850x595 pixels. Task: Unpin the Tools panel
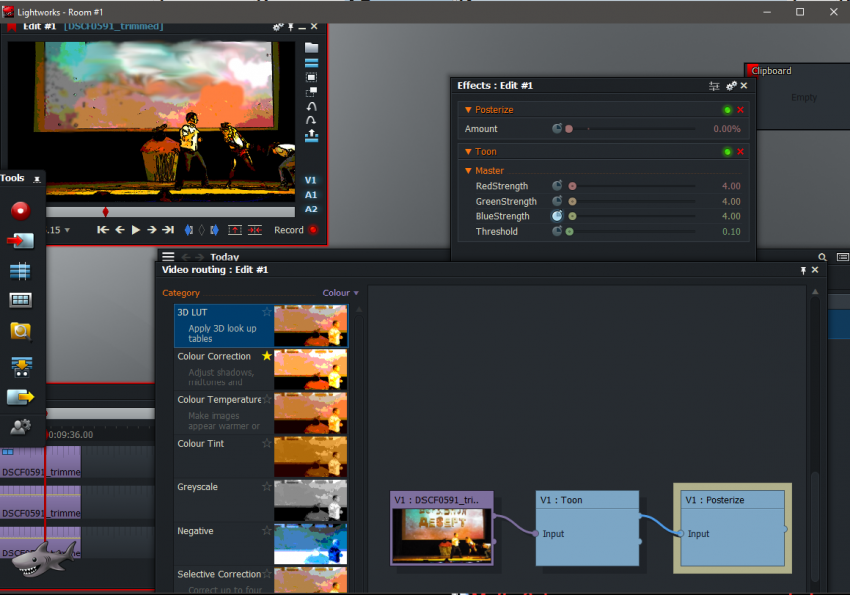(37, 179)
